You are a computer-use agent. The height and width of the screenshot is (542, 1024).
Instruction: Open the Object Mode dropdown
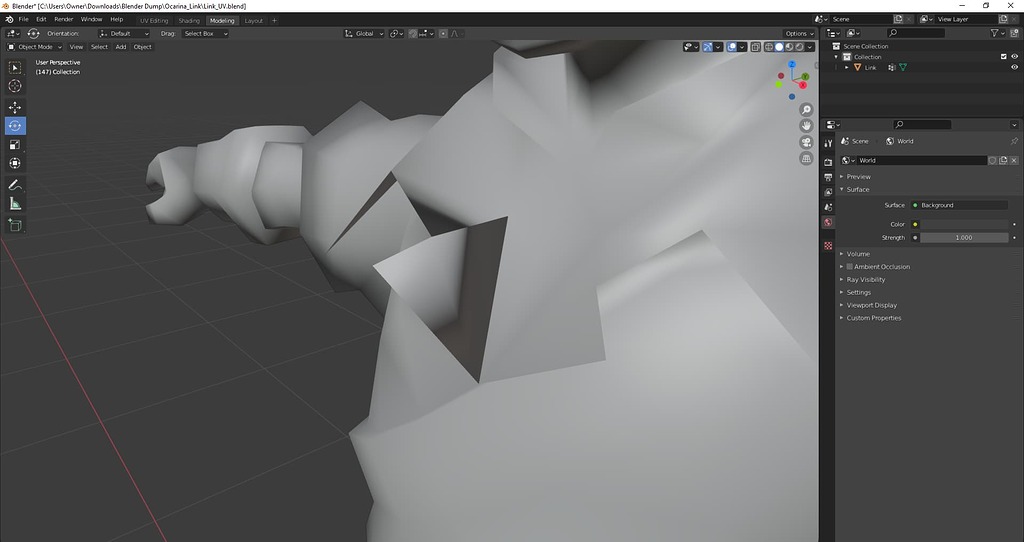point(35,47)
